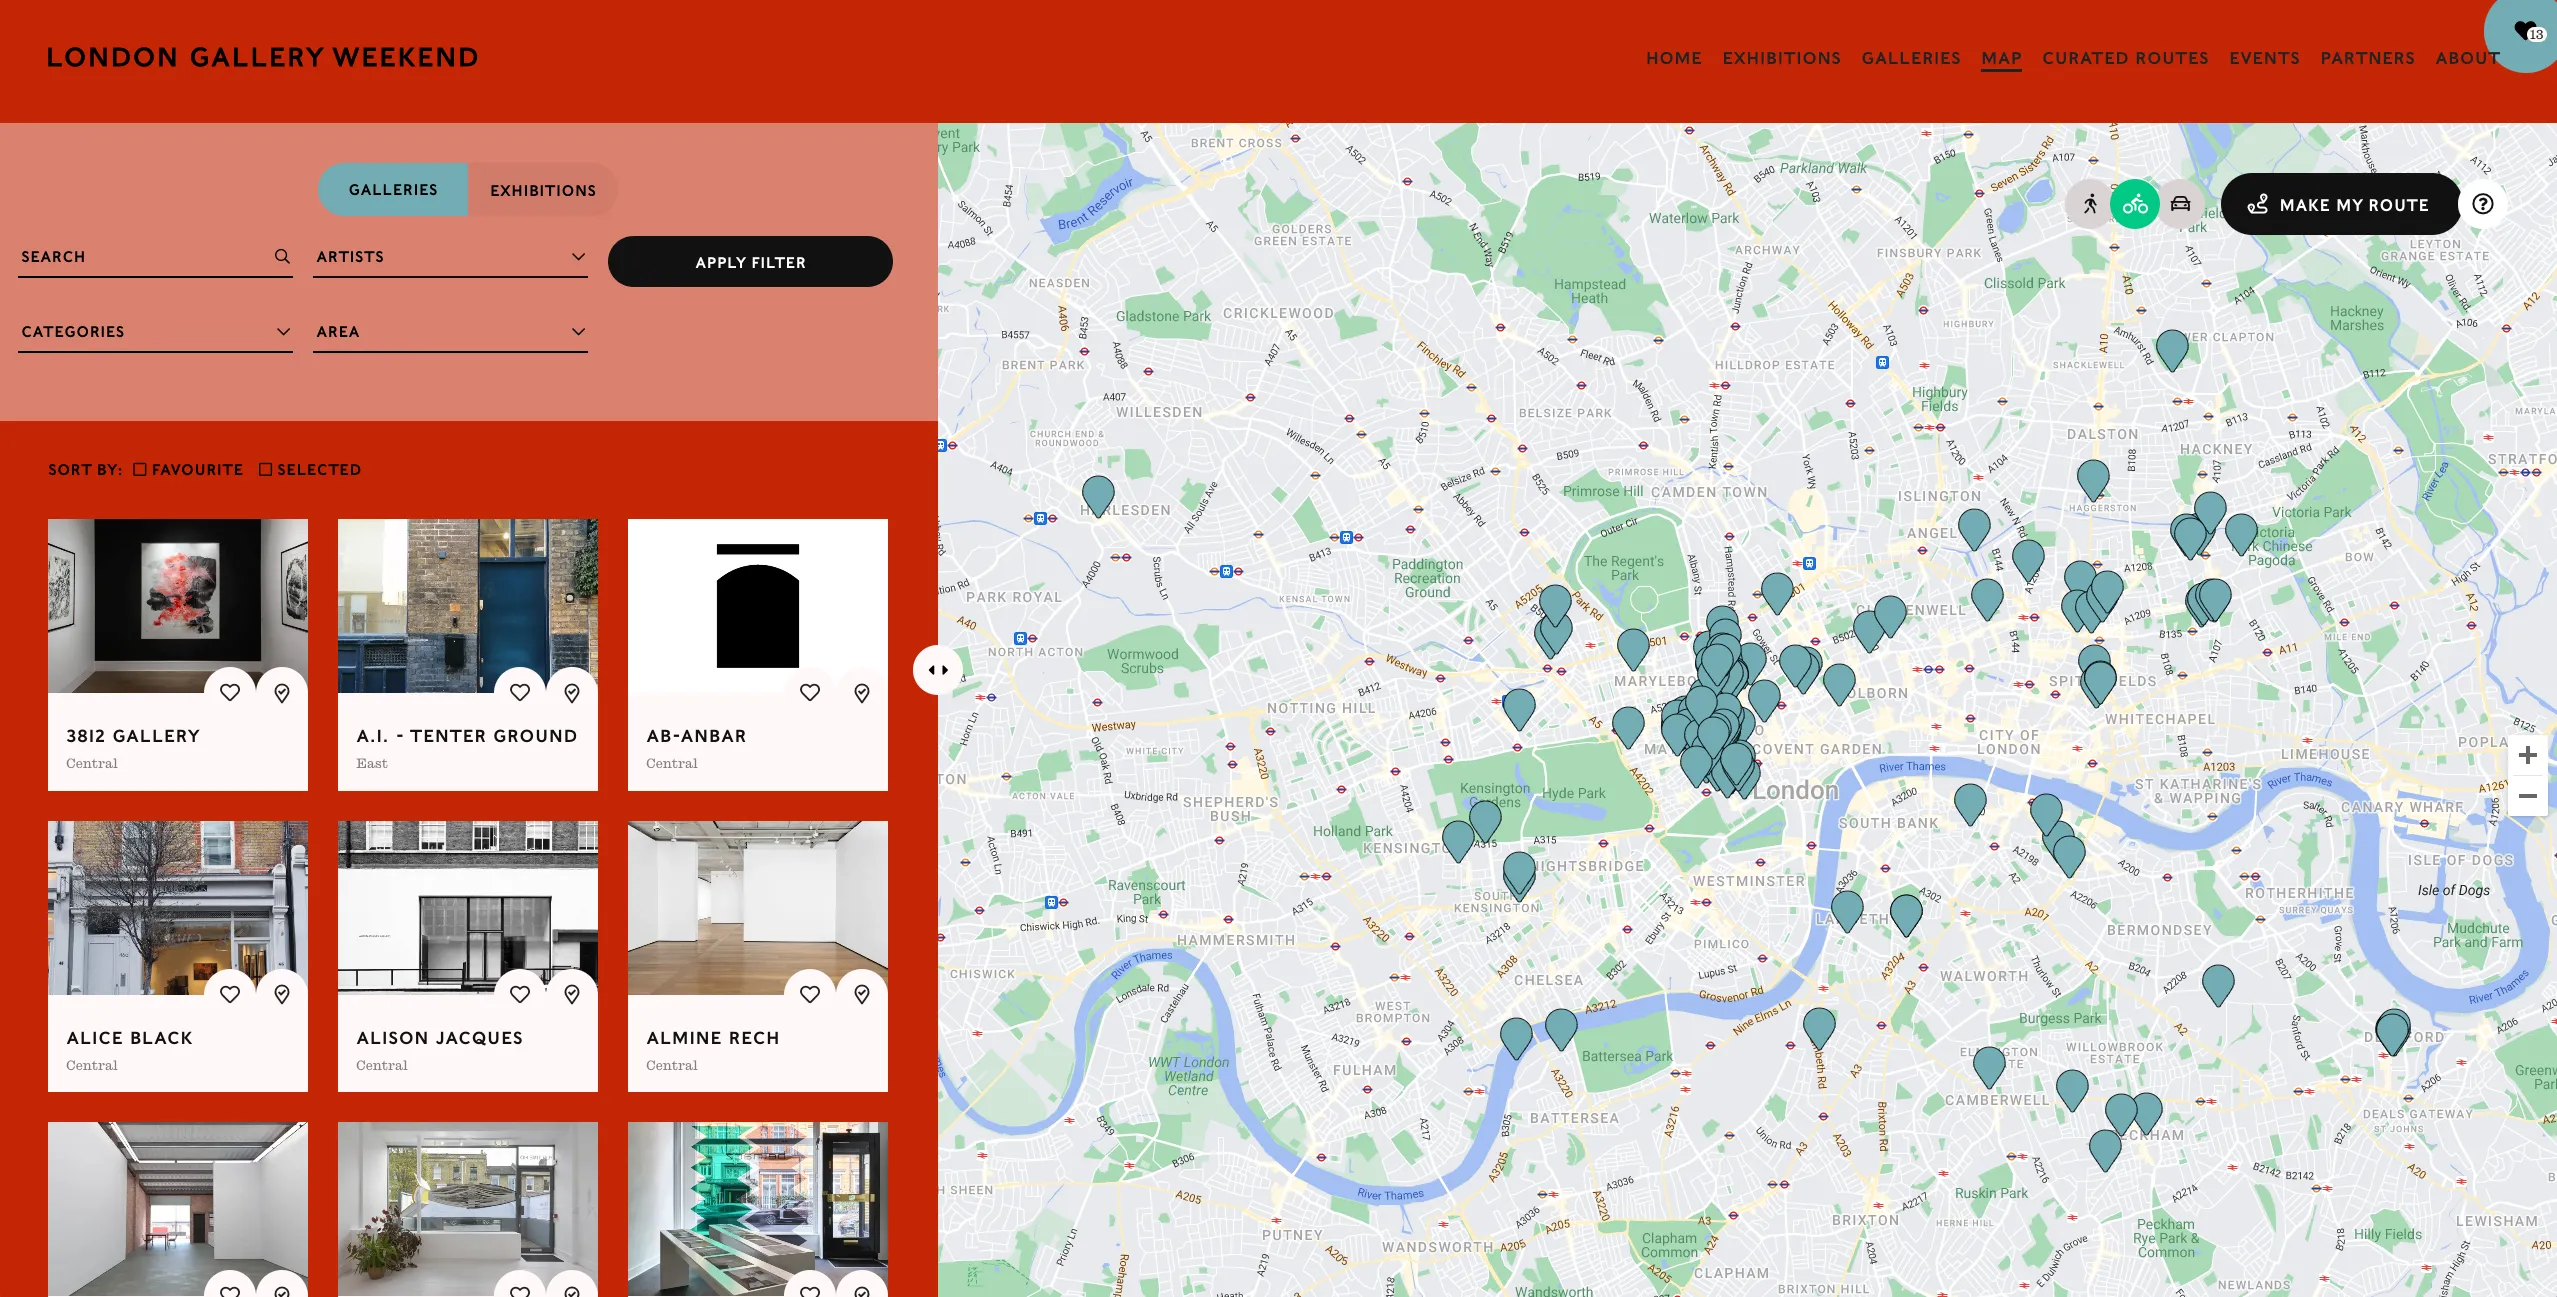Select walking travel mode icon
This screenshot has width=2557, height=1297.
click(2090, 204)
